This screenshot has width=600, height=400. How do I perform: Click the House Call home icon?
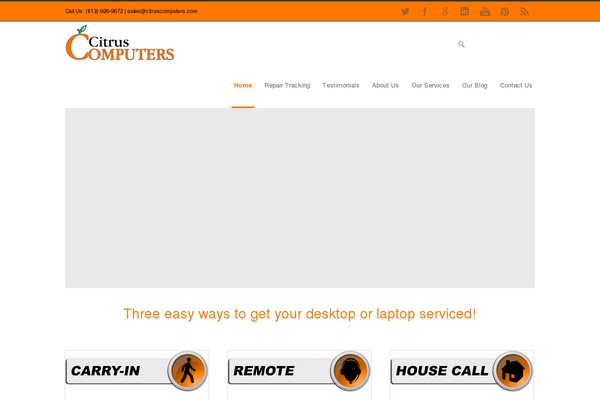click(513, 371)
